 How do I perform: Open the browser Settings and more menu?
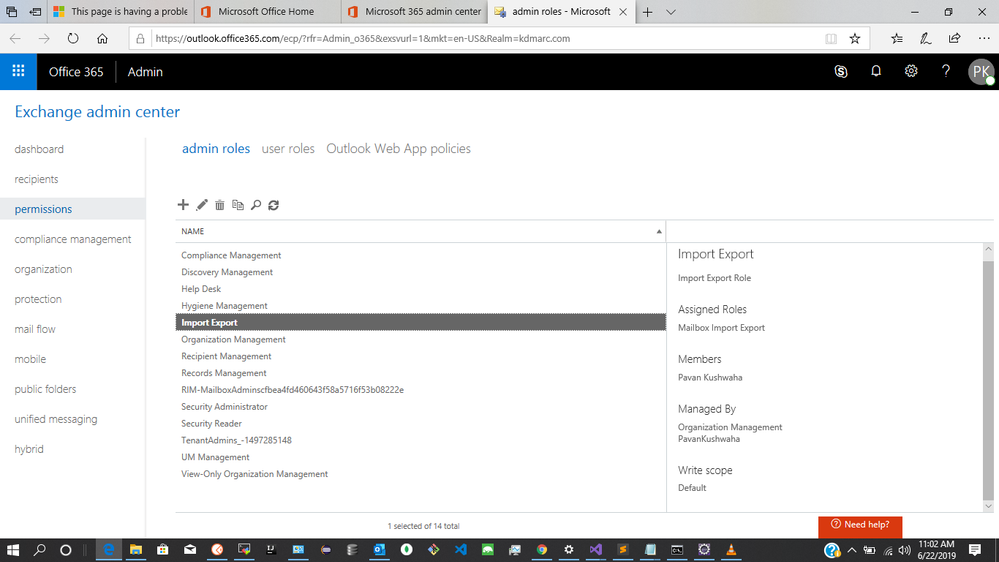click(x=984, y=38)
